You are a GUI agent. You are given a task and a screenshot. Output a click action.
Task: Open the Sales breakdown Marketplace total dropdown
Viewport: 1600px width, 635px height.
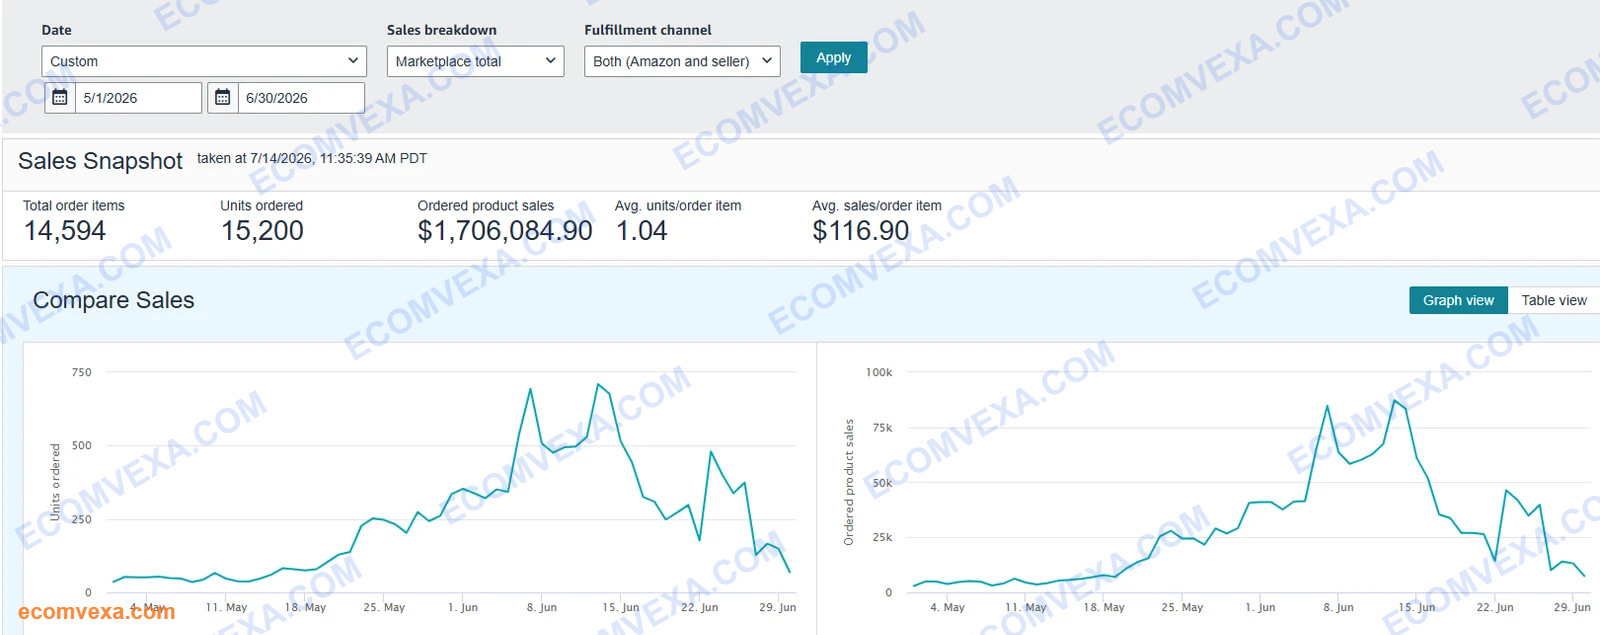tap(475, 61)
